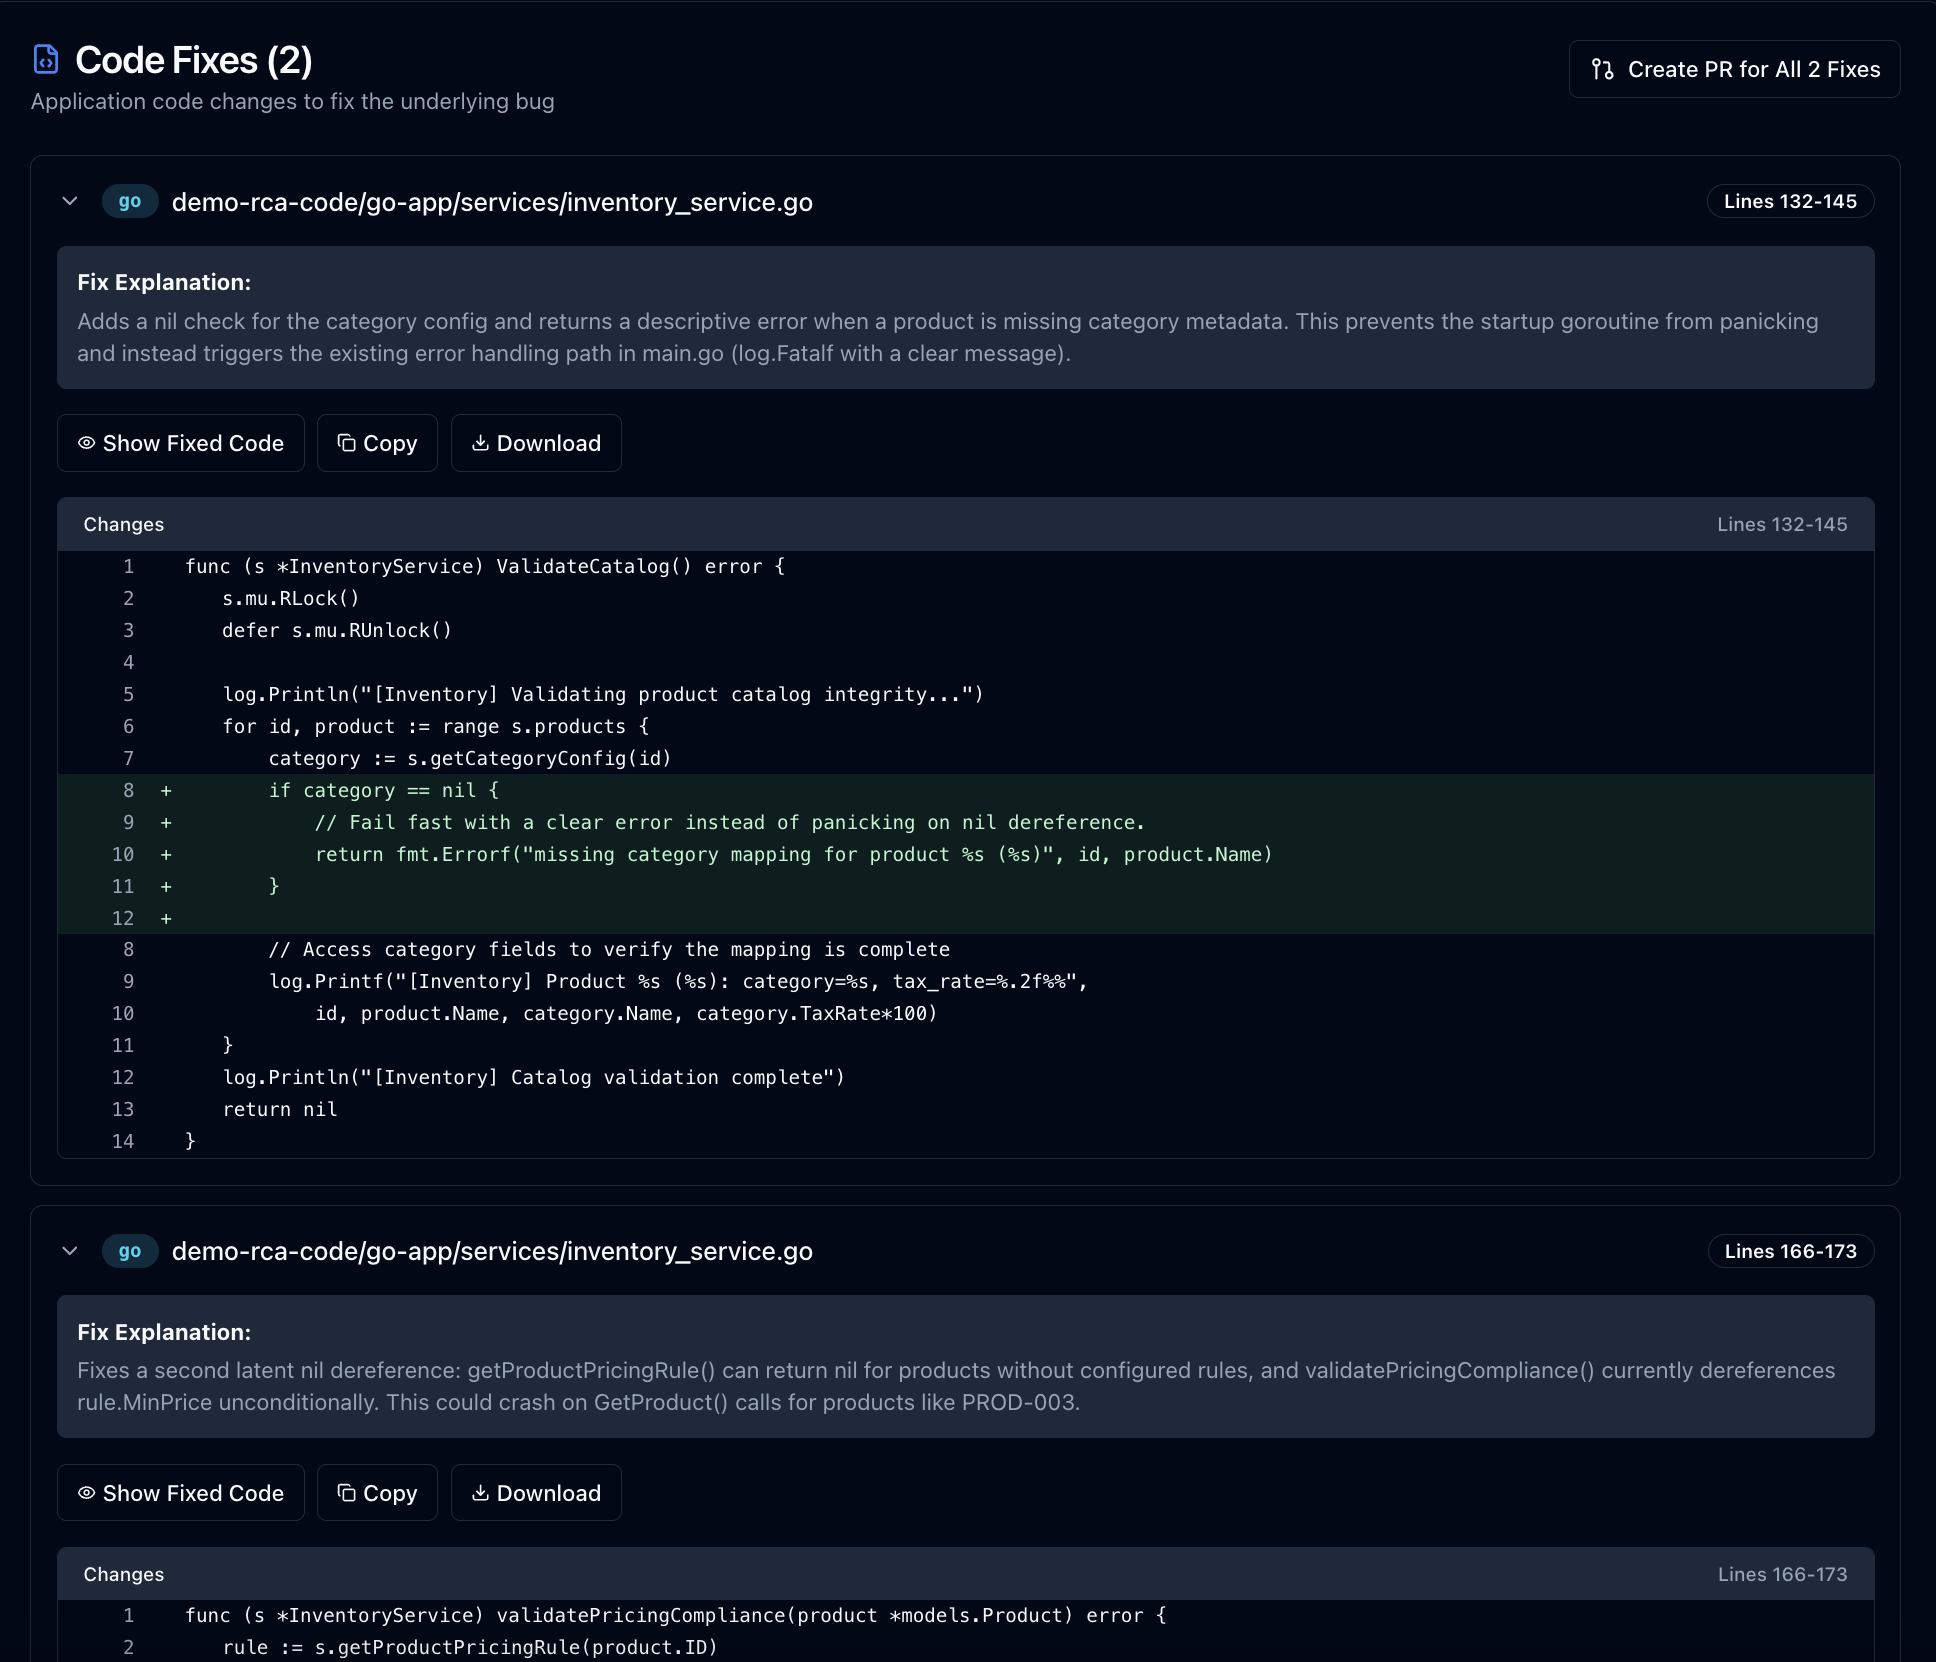This screenshot has height=1662, width=1936.
Task: Click the Lines 132-145 badge
Action: pos(1790,201)
